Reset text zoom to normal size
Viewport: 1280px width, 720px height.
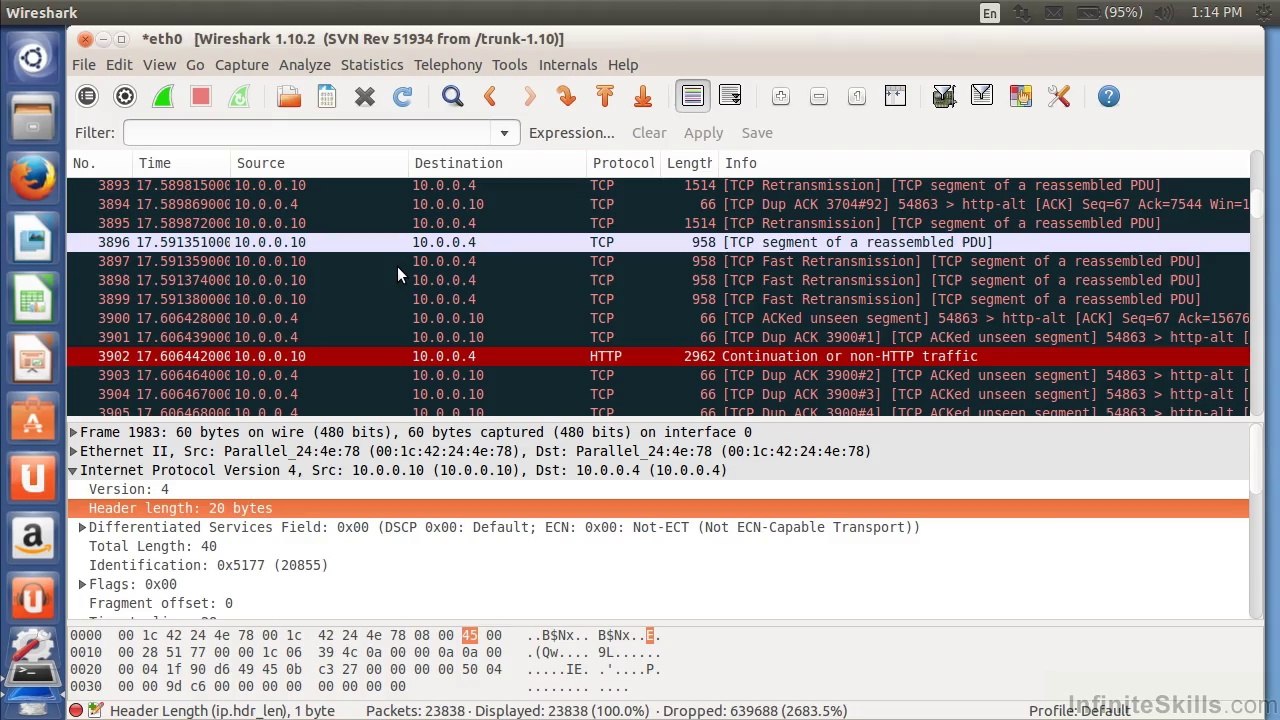click(x=857, y=96)
